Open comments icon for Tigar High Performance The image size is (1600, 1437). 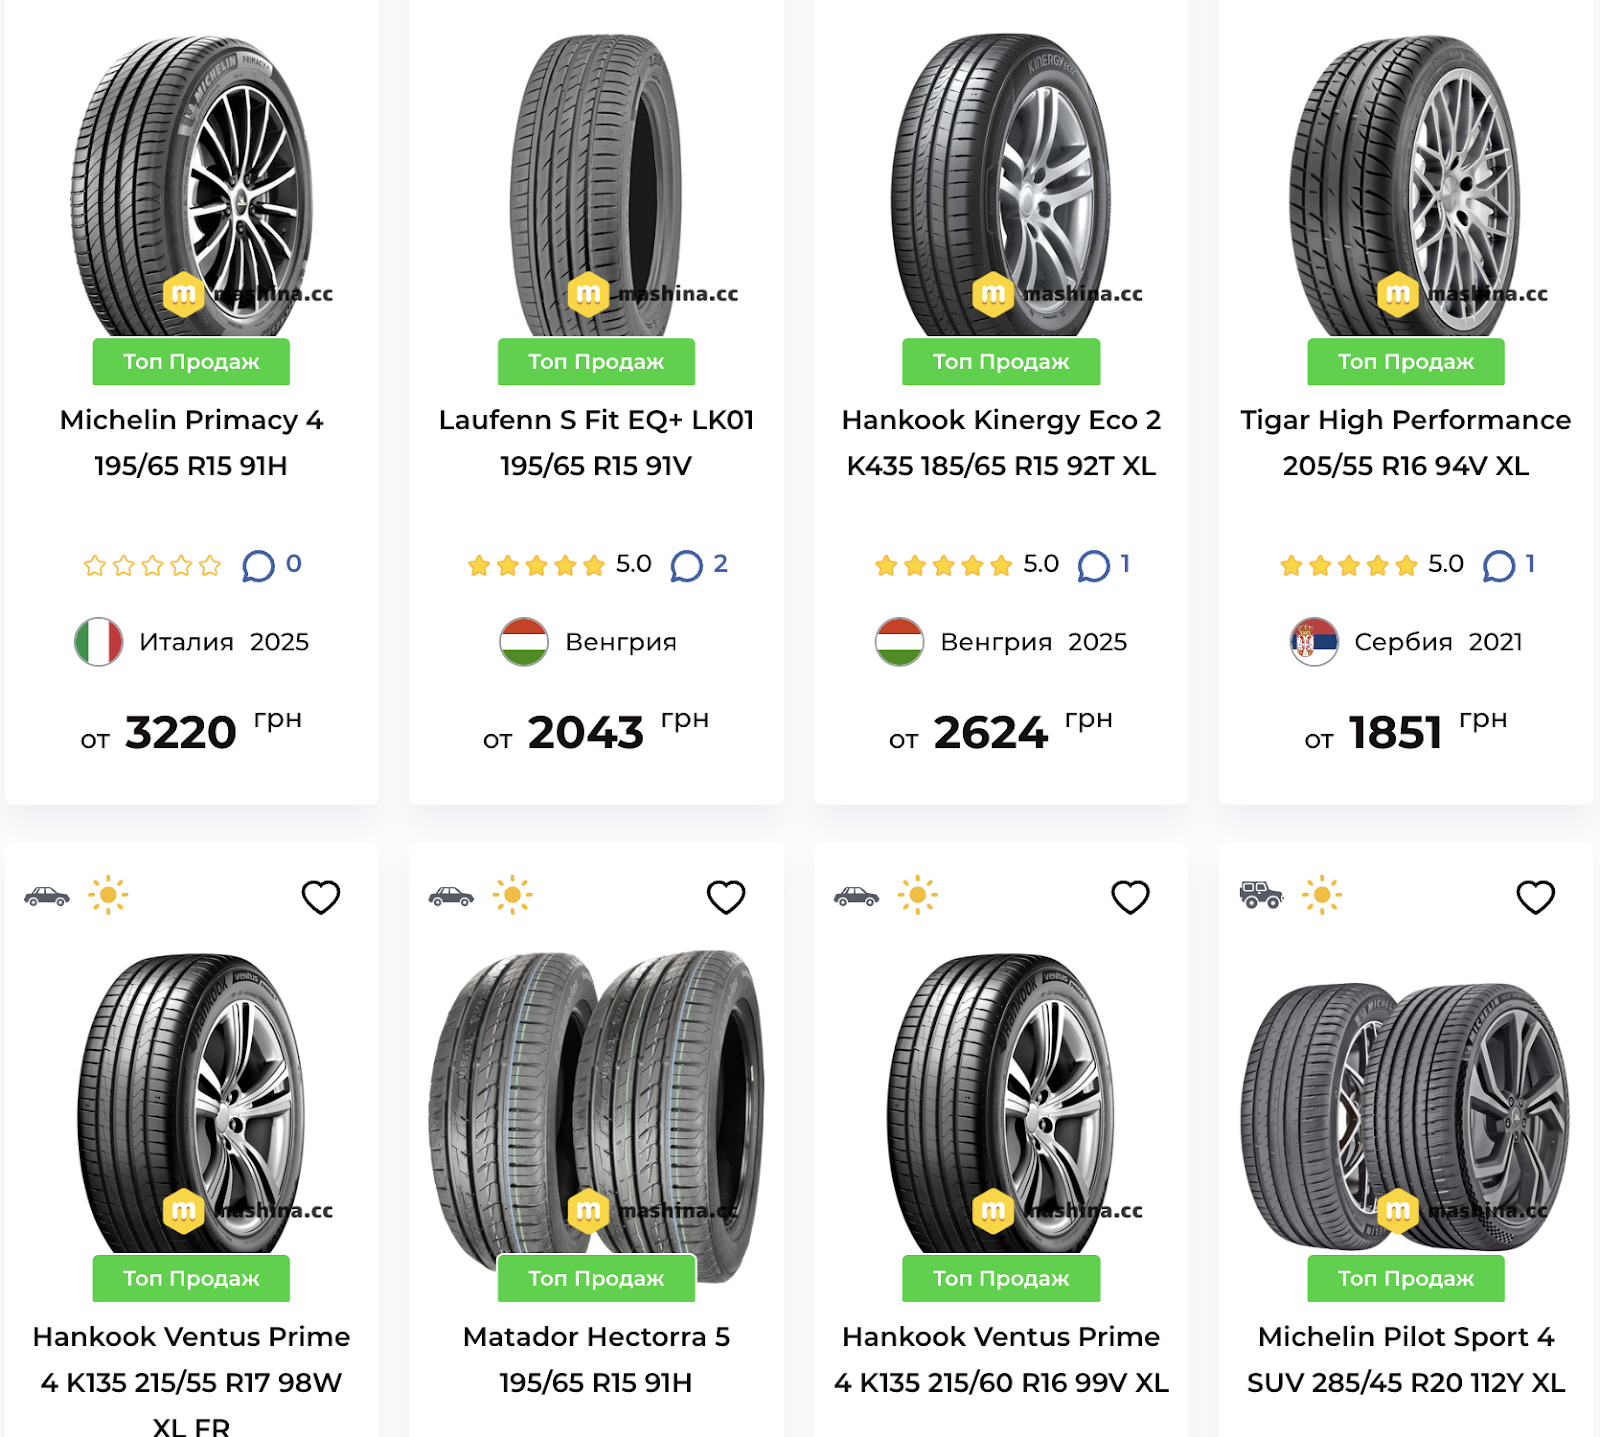click(x=1498, y=566)
